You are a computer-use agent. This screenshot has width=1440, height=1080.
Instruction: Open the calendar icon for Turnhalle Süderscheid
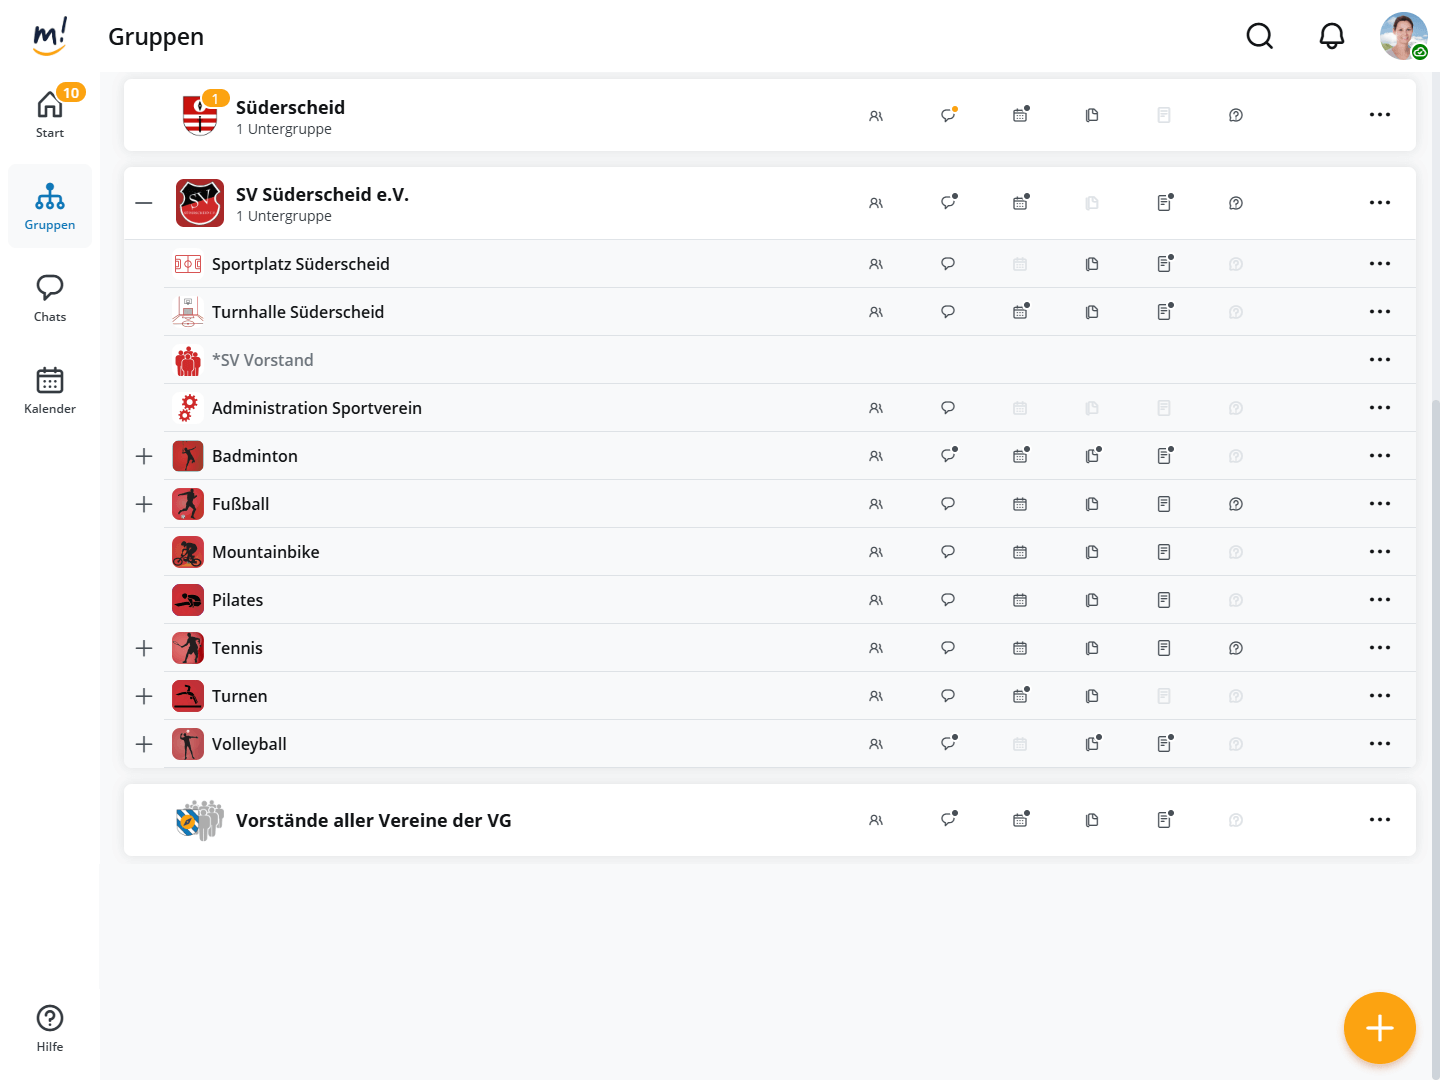click(x=1020, y=312)
